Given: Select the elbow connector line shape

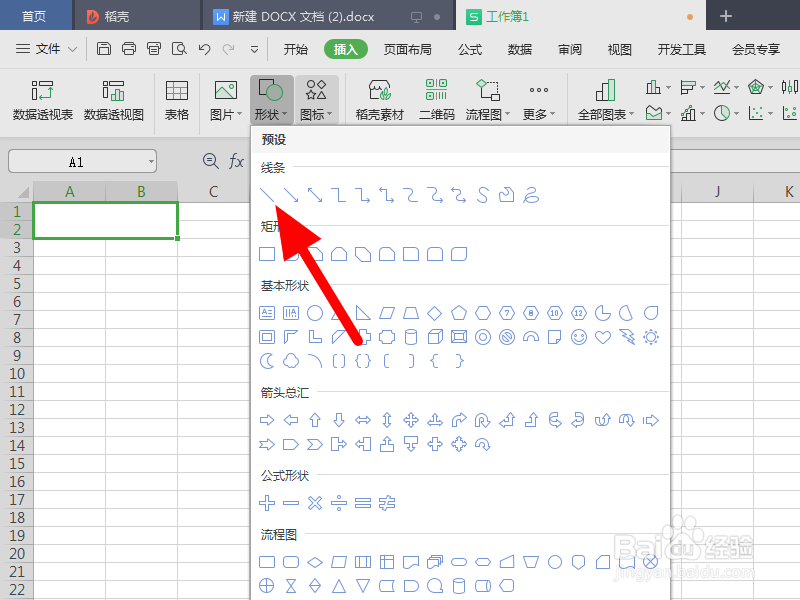Looking at the screenshot, I should tap(339, 195).
